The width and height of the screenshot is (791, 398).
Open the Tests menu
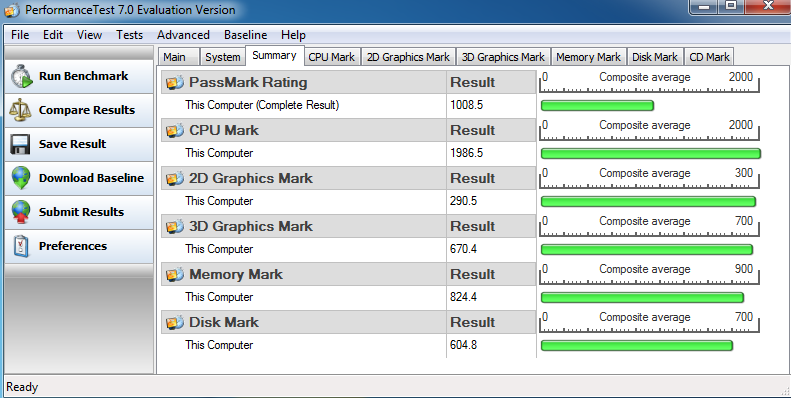(129, 35)
